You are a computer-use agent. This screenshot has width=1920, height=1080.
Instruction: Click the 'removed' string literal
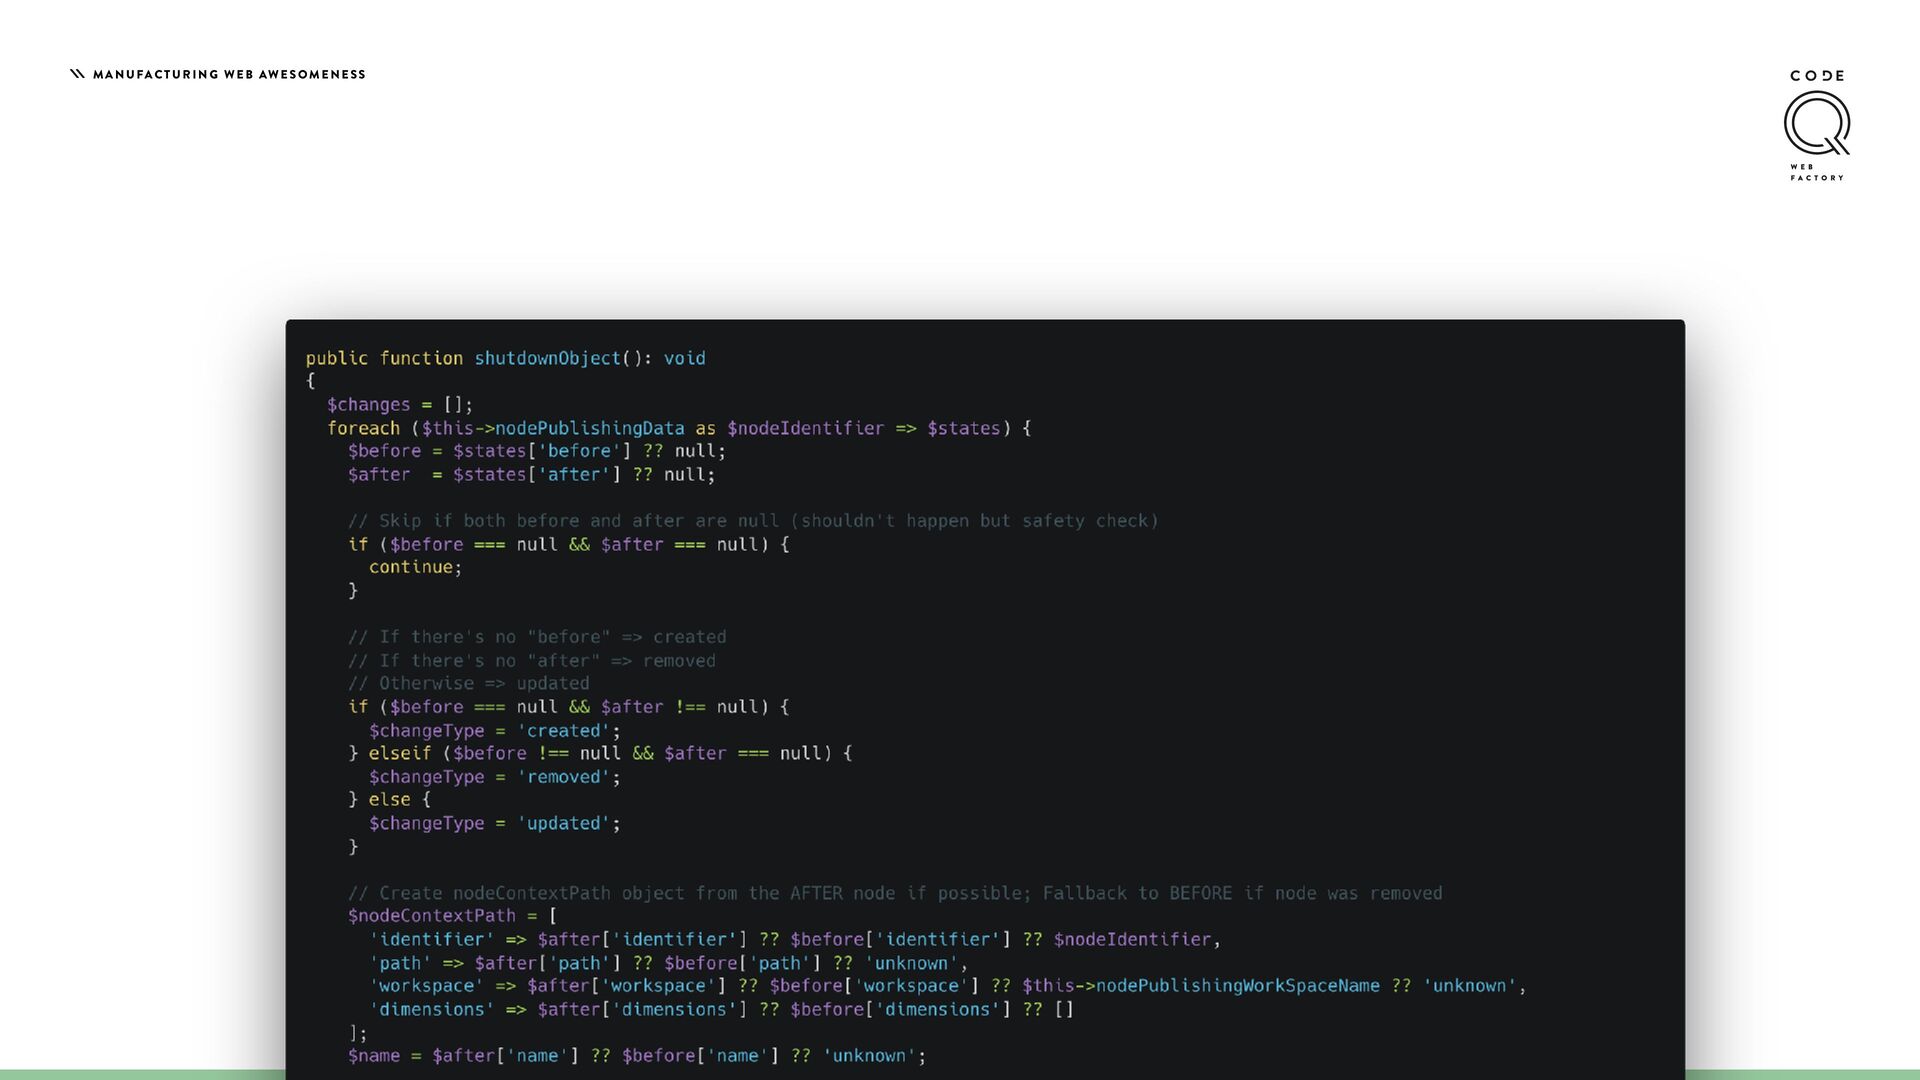pyautogui.click(x=563, y=777)
